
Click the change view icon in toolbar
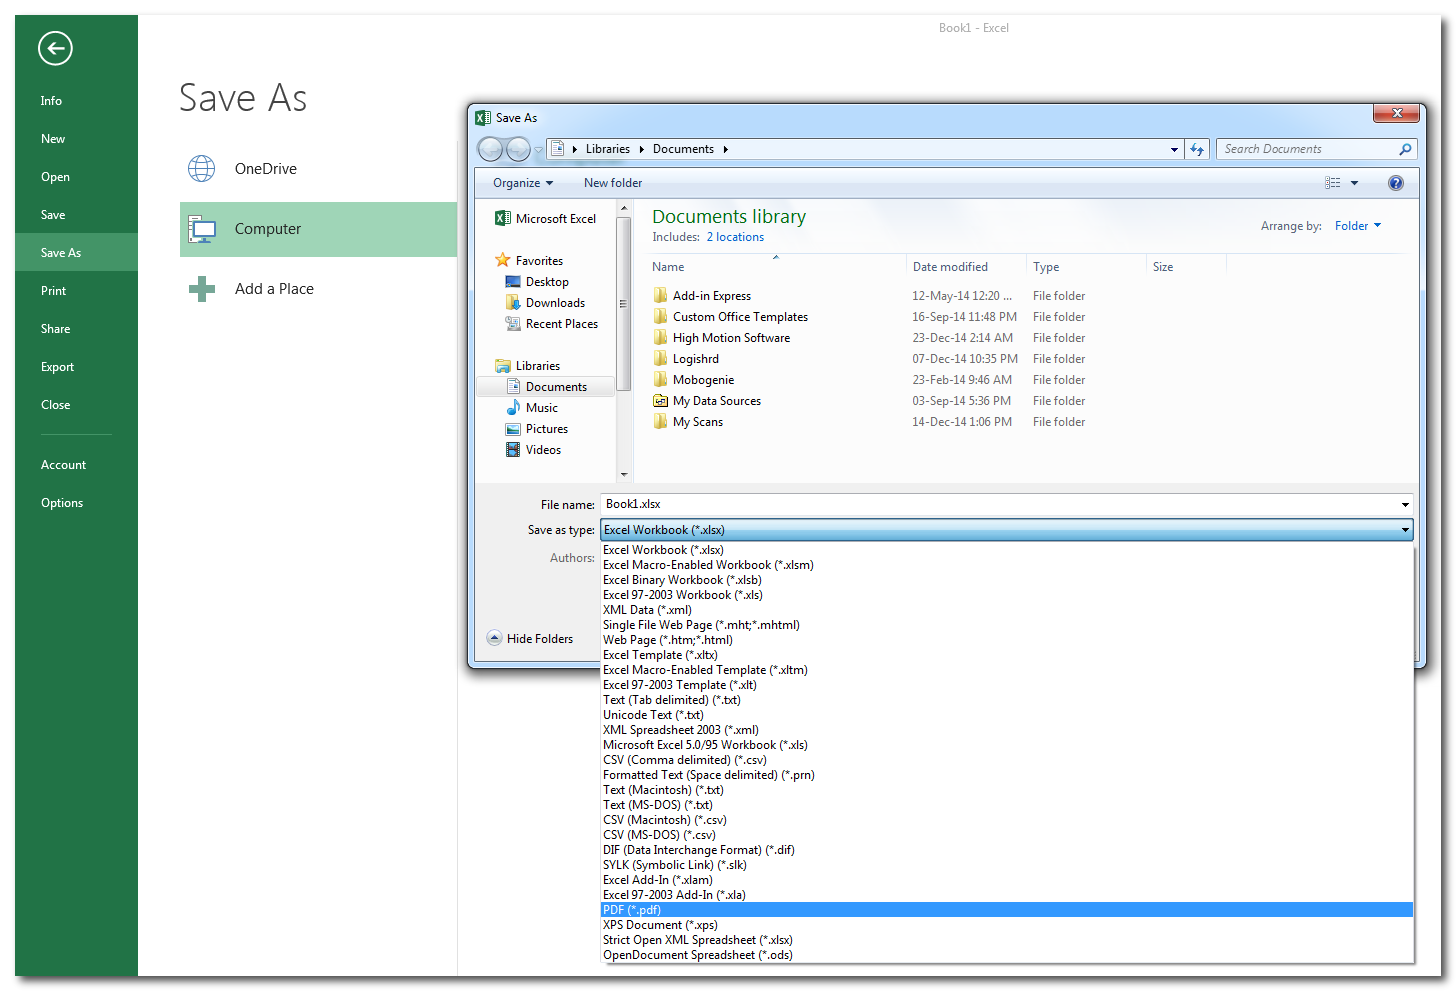pos(1333,183)
